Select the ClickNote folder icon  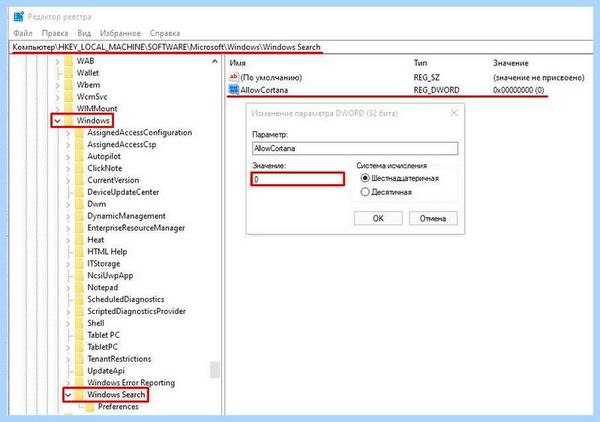(79, 168)
